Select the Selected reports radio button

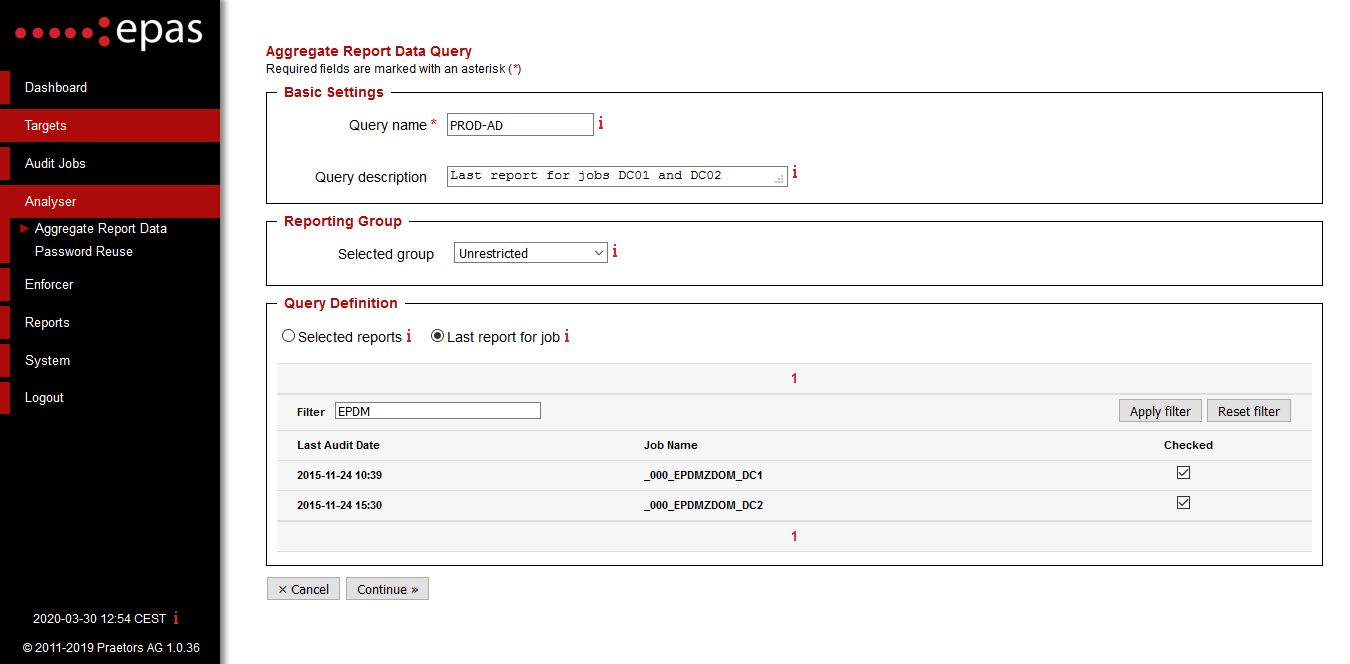(x=288, y=336)
